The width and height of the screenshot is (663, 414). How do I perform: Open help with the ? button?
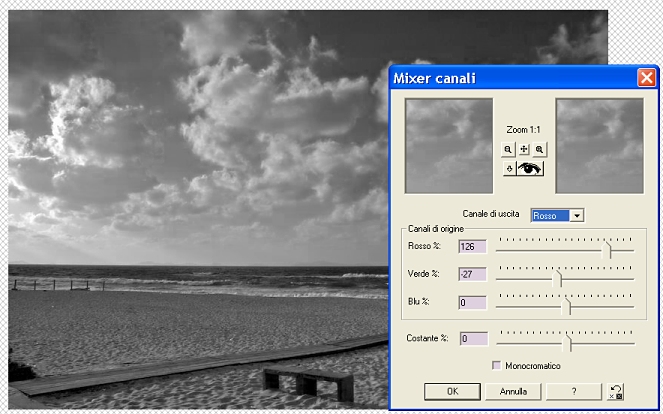coord(573,391)
